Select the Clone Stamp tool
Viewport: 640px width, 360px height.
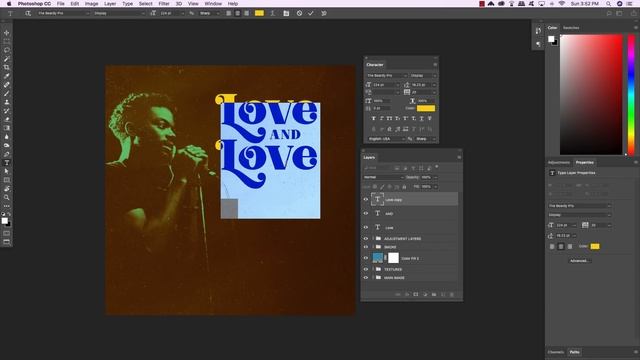tap(7, 102)
